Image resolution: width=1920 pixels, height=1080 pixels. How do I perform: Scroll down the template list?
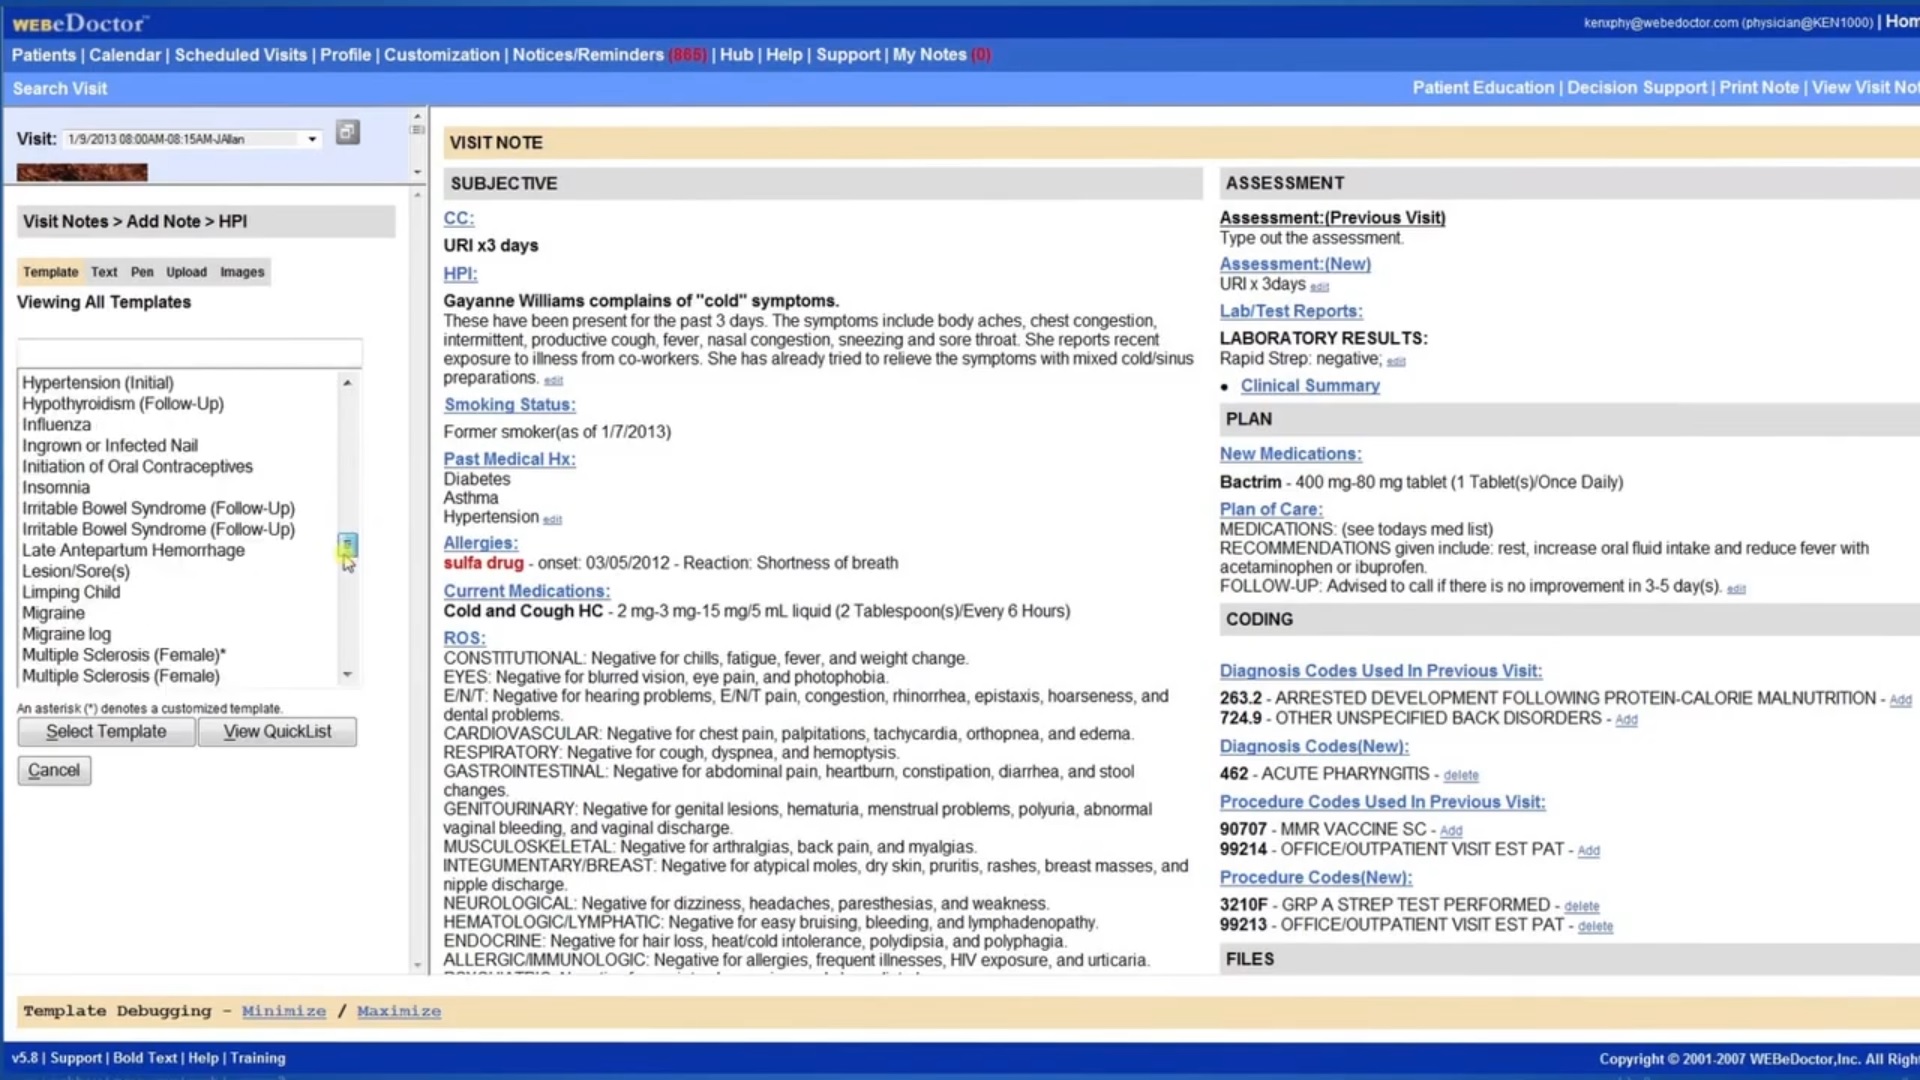(347, 675)
